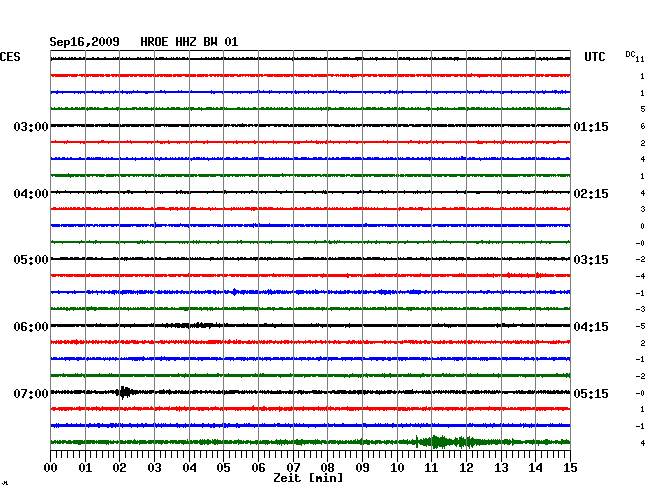The height and width of the screenshot is (494, 650).
Task: Click the 04 minute axis label
Action: [189, 468]
